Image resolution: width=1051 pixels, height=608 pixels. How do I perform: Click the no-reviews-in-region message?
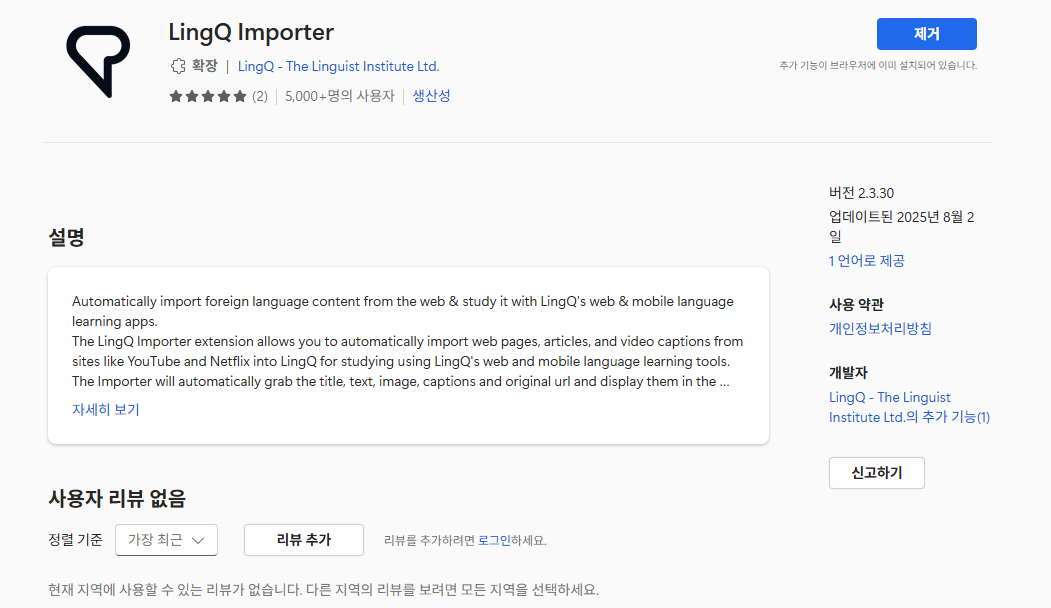click(x=323, y=590)
